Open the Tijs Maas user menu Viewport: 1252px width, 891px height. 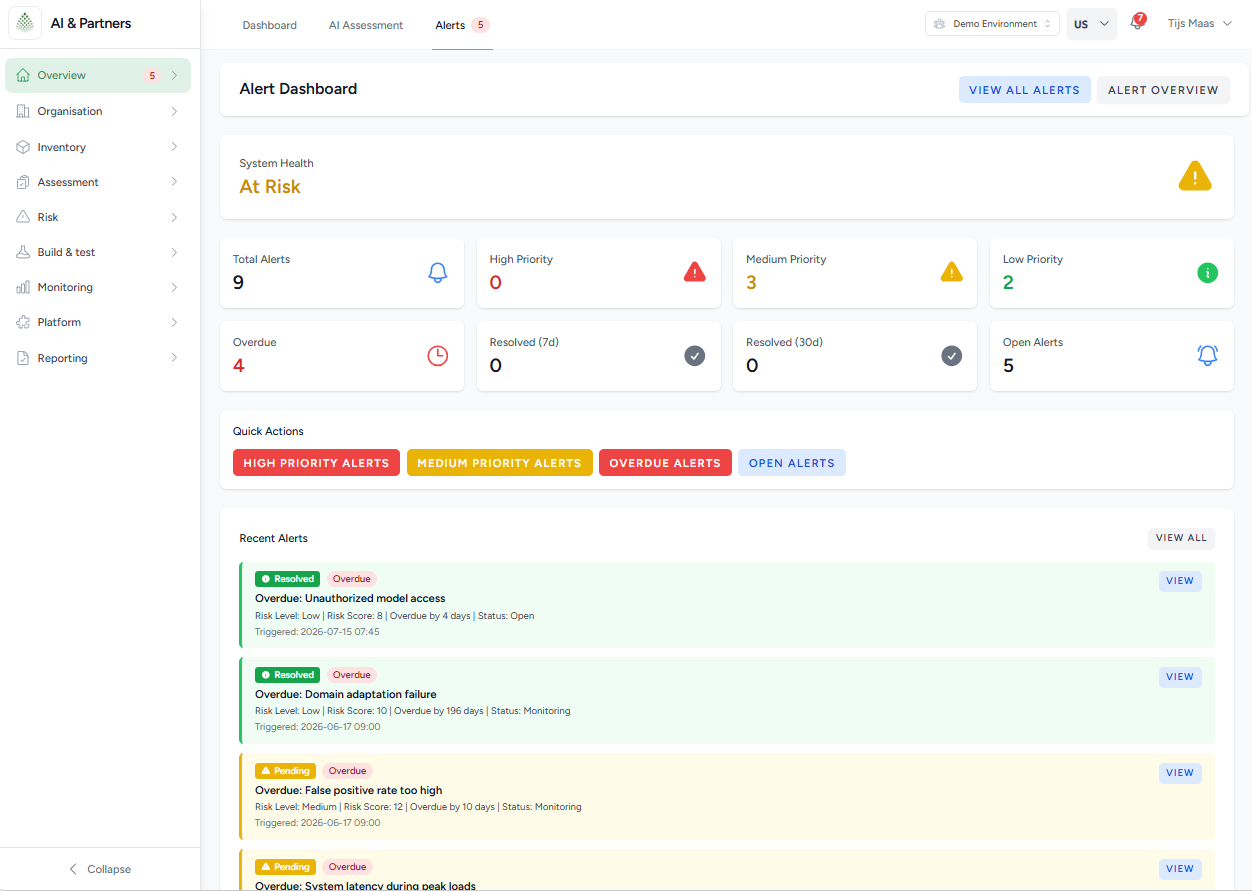click(x=1200, y=24)
